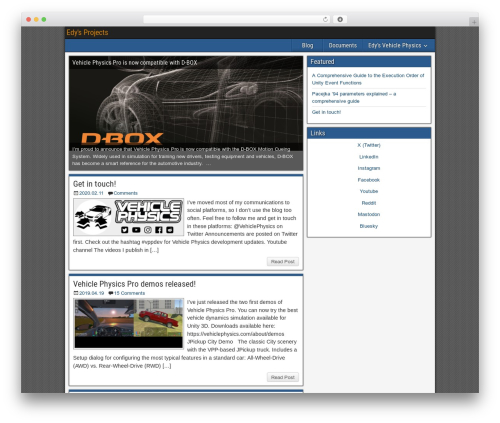Reload the page with the browser refresh icon

[x=325, y=19]
